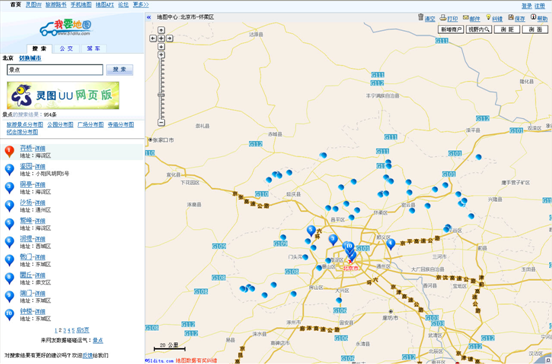
Task: Click the trash can icon for 清空
Action: click(x=421, y=17)
